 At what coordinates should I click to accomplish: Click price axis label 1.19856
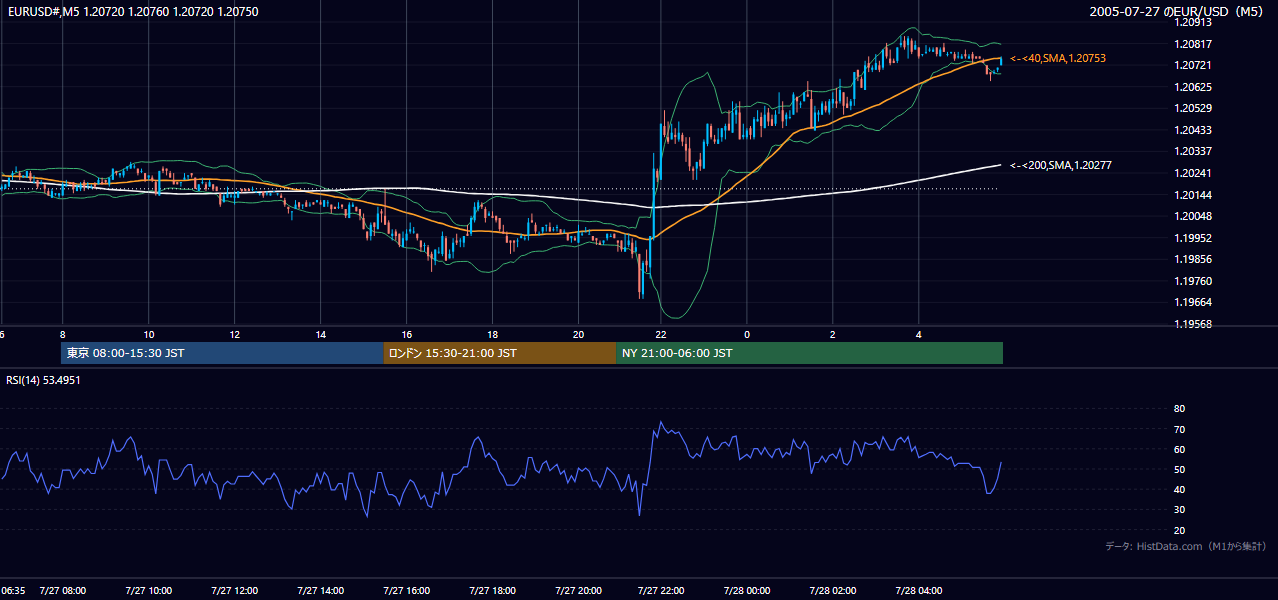(1193, 259)
